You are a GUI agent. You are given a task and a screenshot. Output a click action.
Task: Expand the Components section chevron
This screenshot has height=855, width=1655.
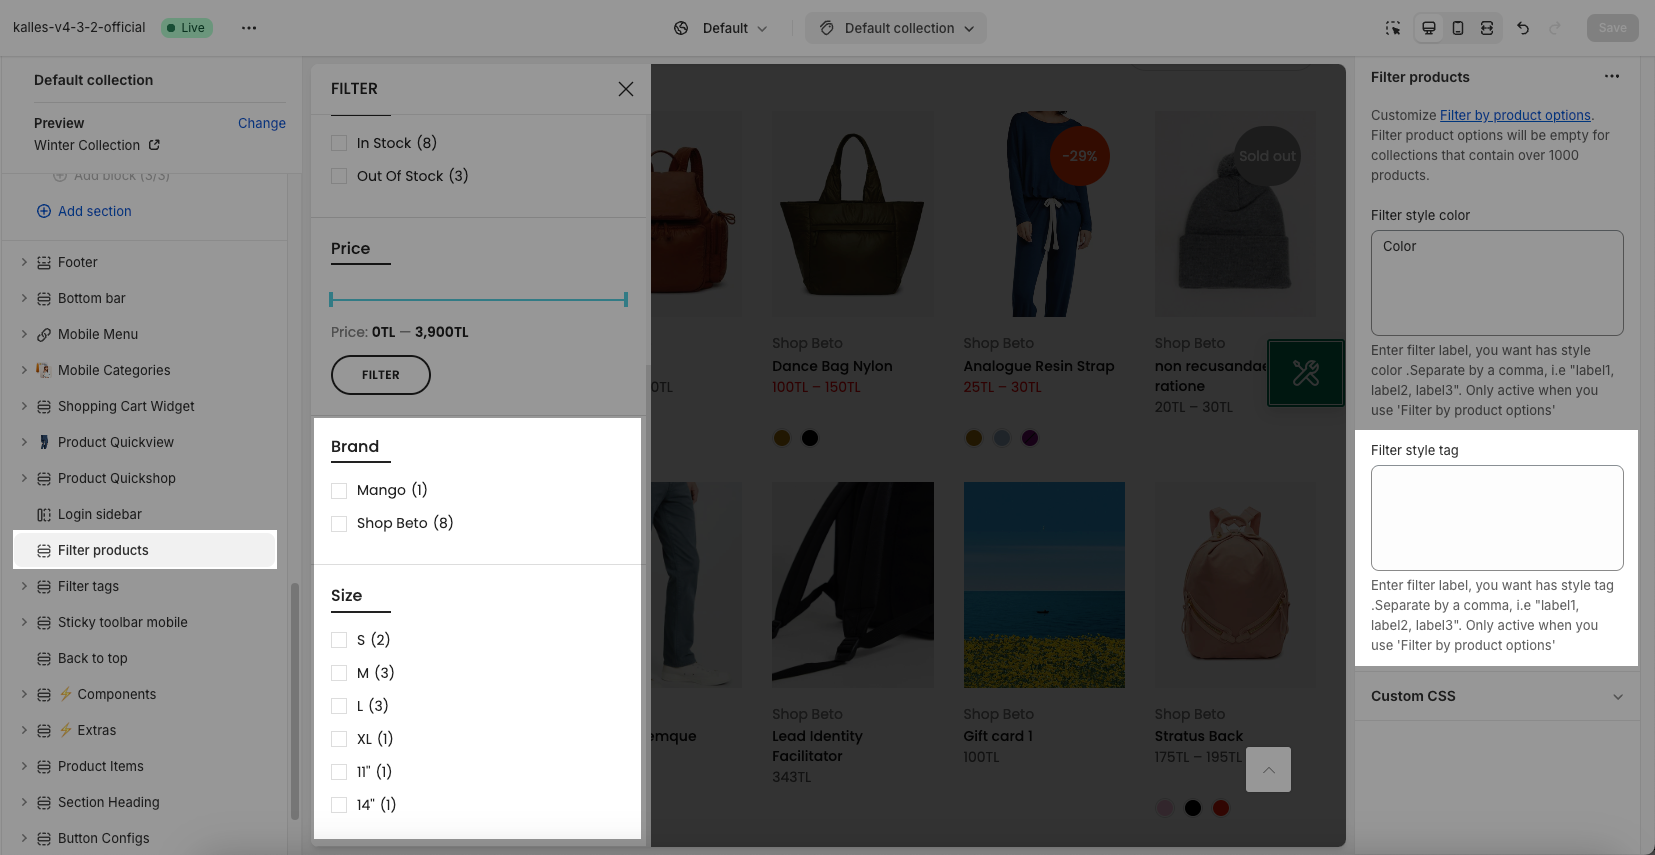point(24,694)
